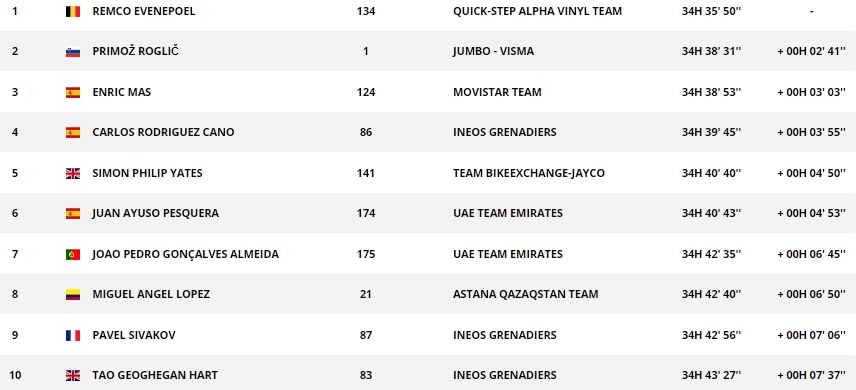Select the French flag next to Pavel Sivakov
Screen dimensions: 856x390
[x=73, y=335]
